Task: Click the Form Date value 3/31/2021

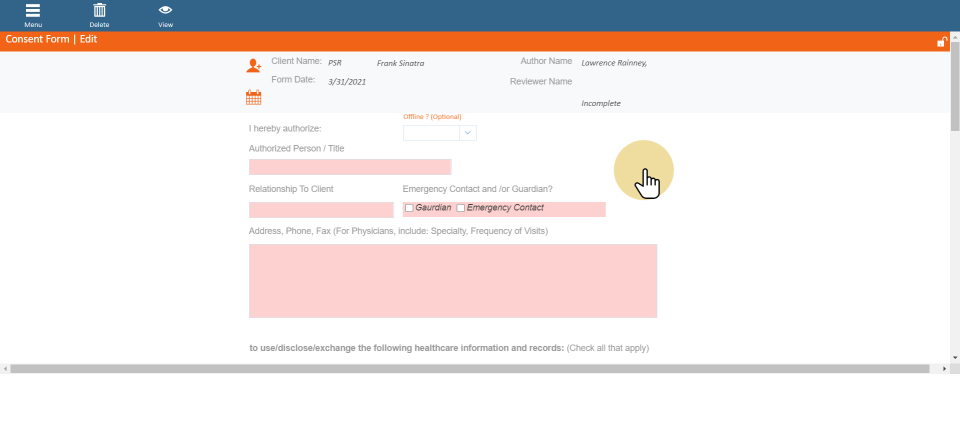Action: point(347,81)
